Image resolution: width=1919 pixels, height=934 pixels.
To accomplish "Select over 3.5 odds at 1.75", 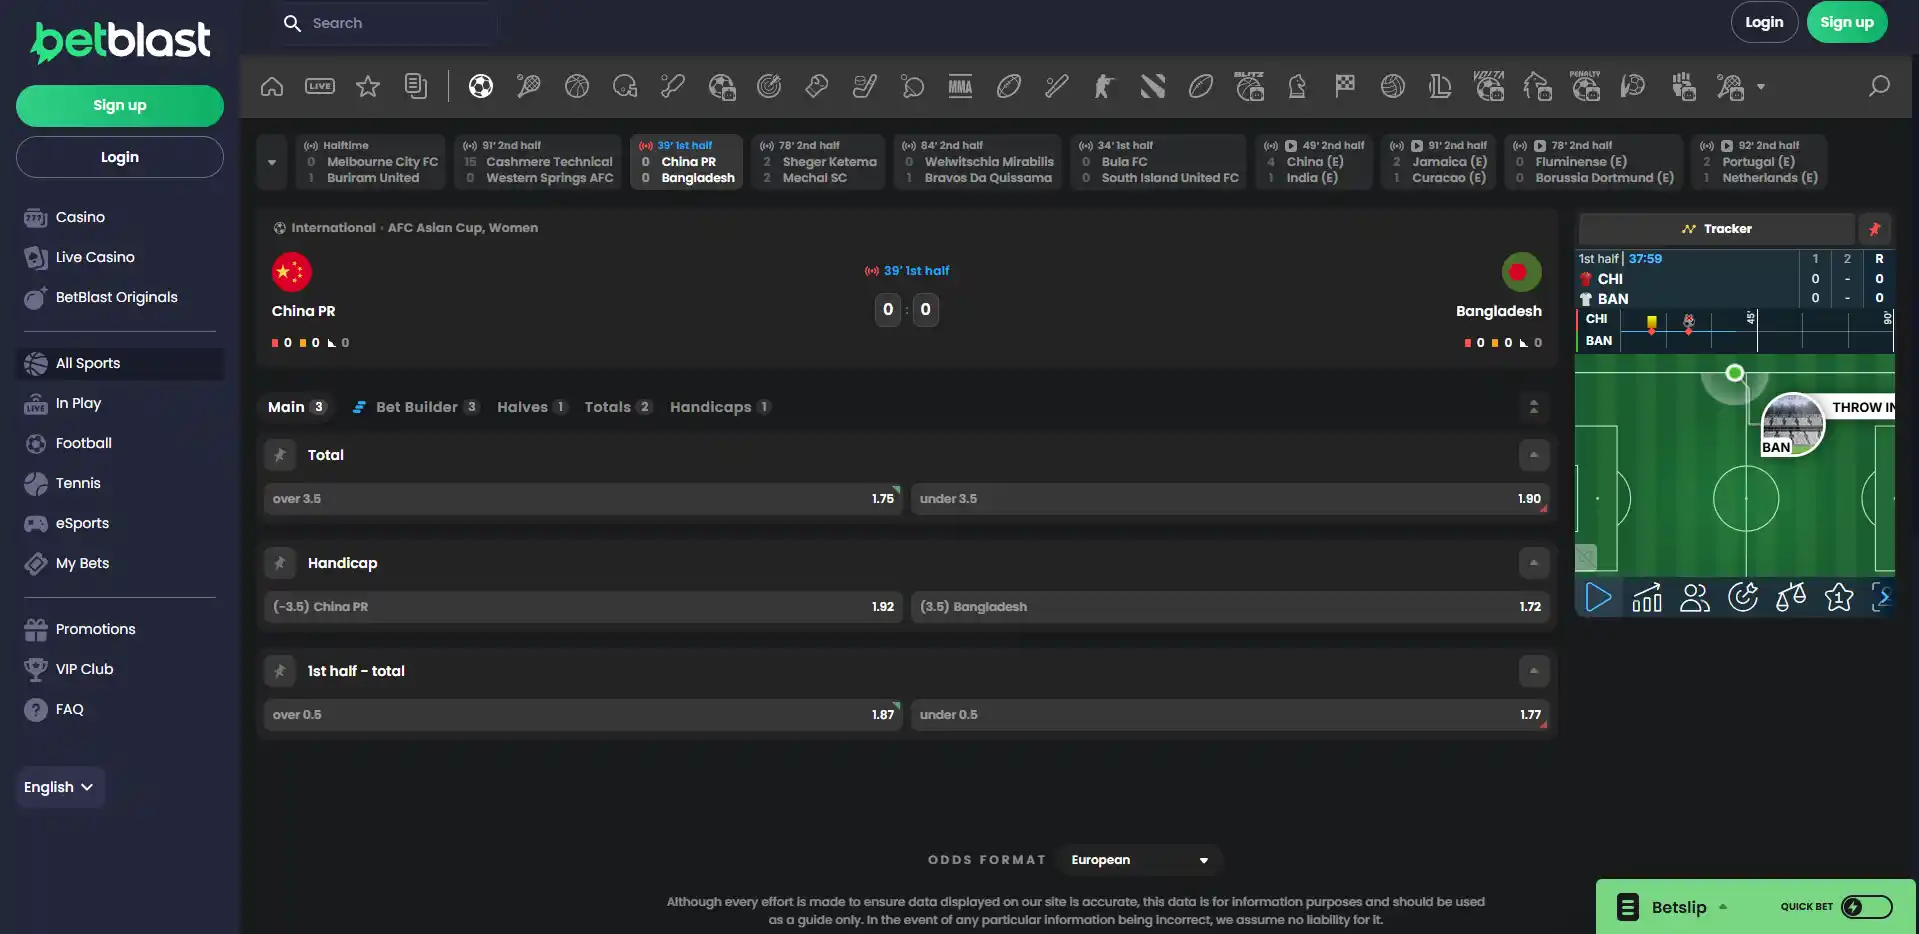I will pyautogui.click(x=583, y=499).
